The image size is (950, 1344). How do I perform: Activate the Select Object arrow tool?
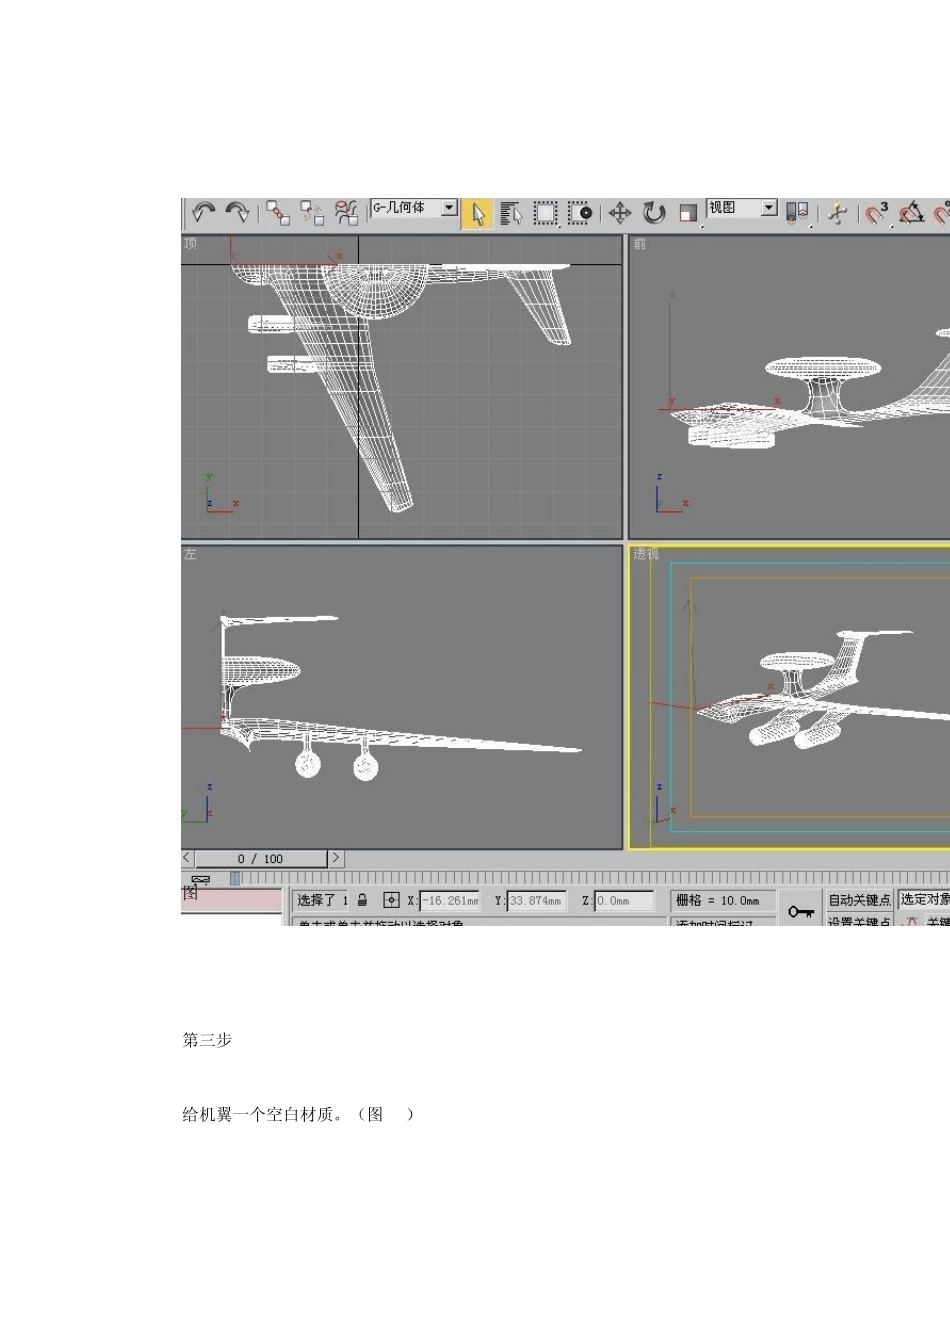pyautogui.click(x=478, y=214)
